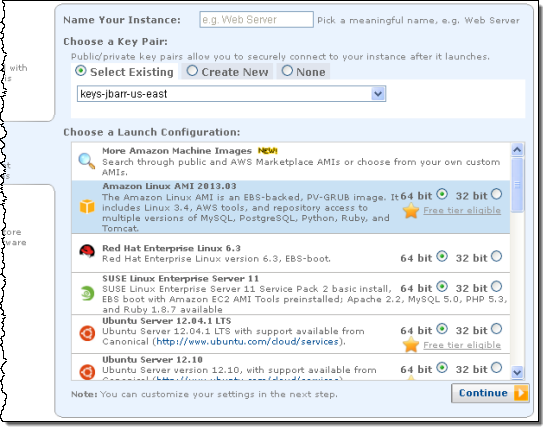543x428 pixels.
Task: Click the scroll up arrow of the AMI list
Action: [517, 150]
